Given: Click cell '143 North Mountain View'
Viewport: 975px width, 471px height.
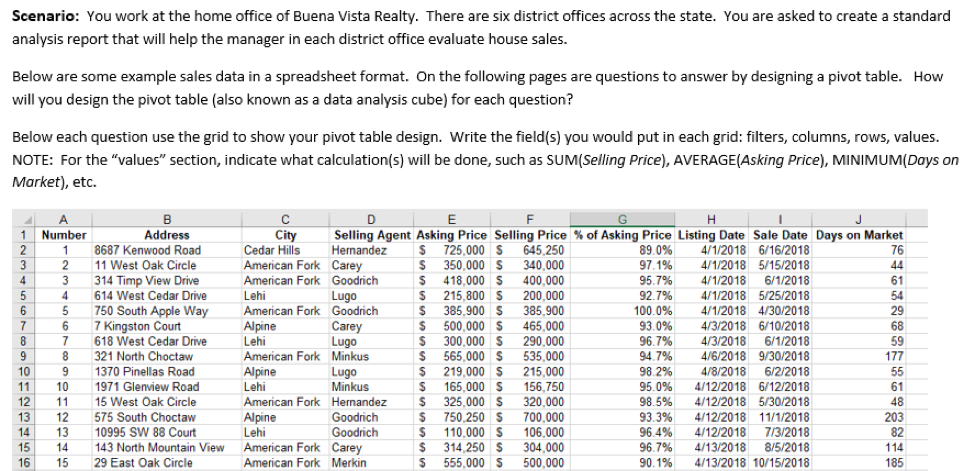Looking at the screenshot, I should (x=167, y=447).
